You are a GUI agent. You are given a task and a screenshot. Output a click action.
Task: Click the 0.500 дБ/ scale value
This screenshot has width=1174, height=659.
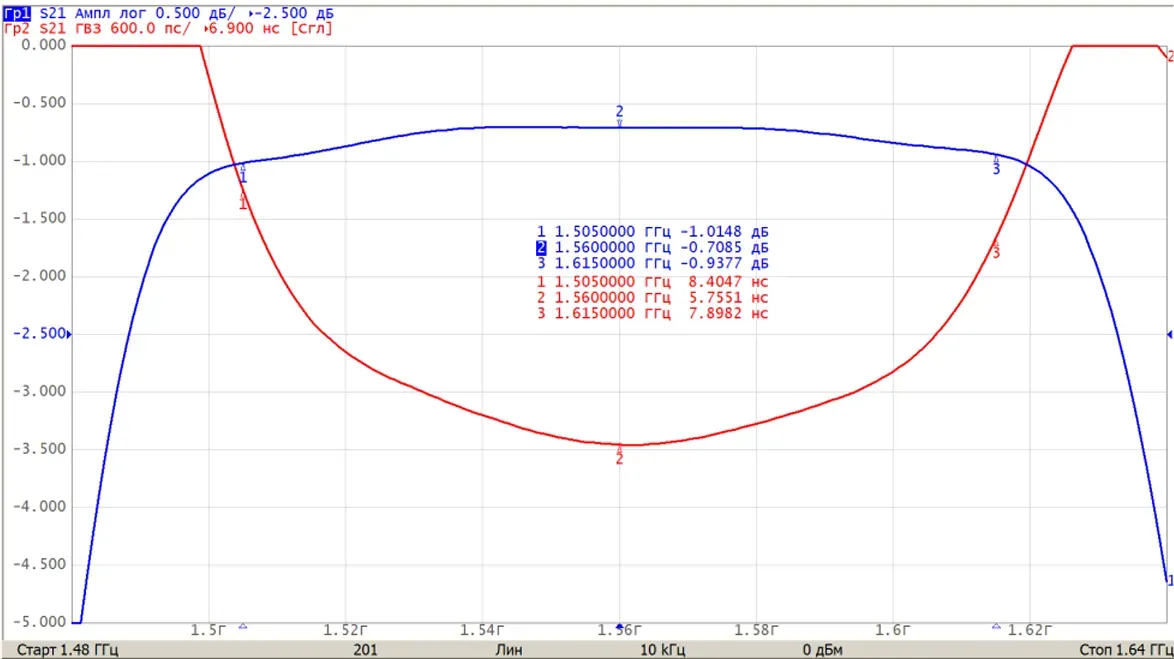(x=195, y=13)
